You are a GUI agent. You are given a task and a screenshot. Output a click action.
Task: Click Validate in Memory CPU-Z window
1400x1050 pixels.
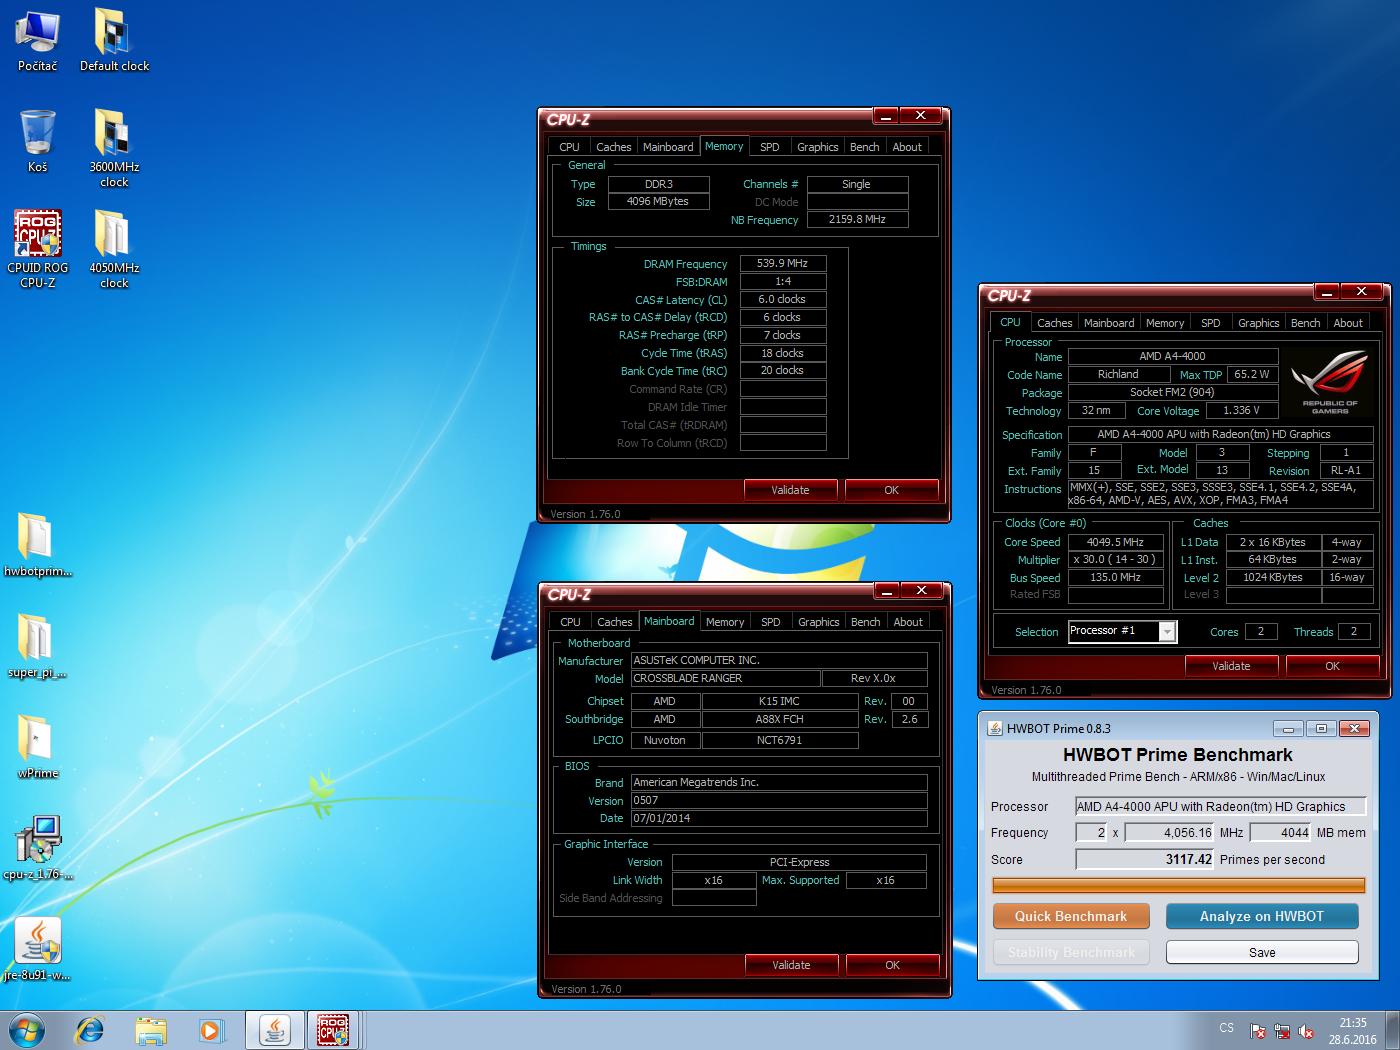pos(790,490)
